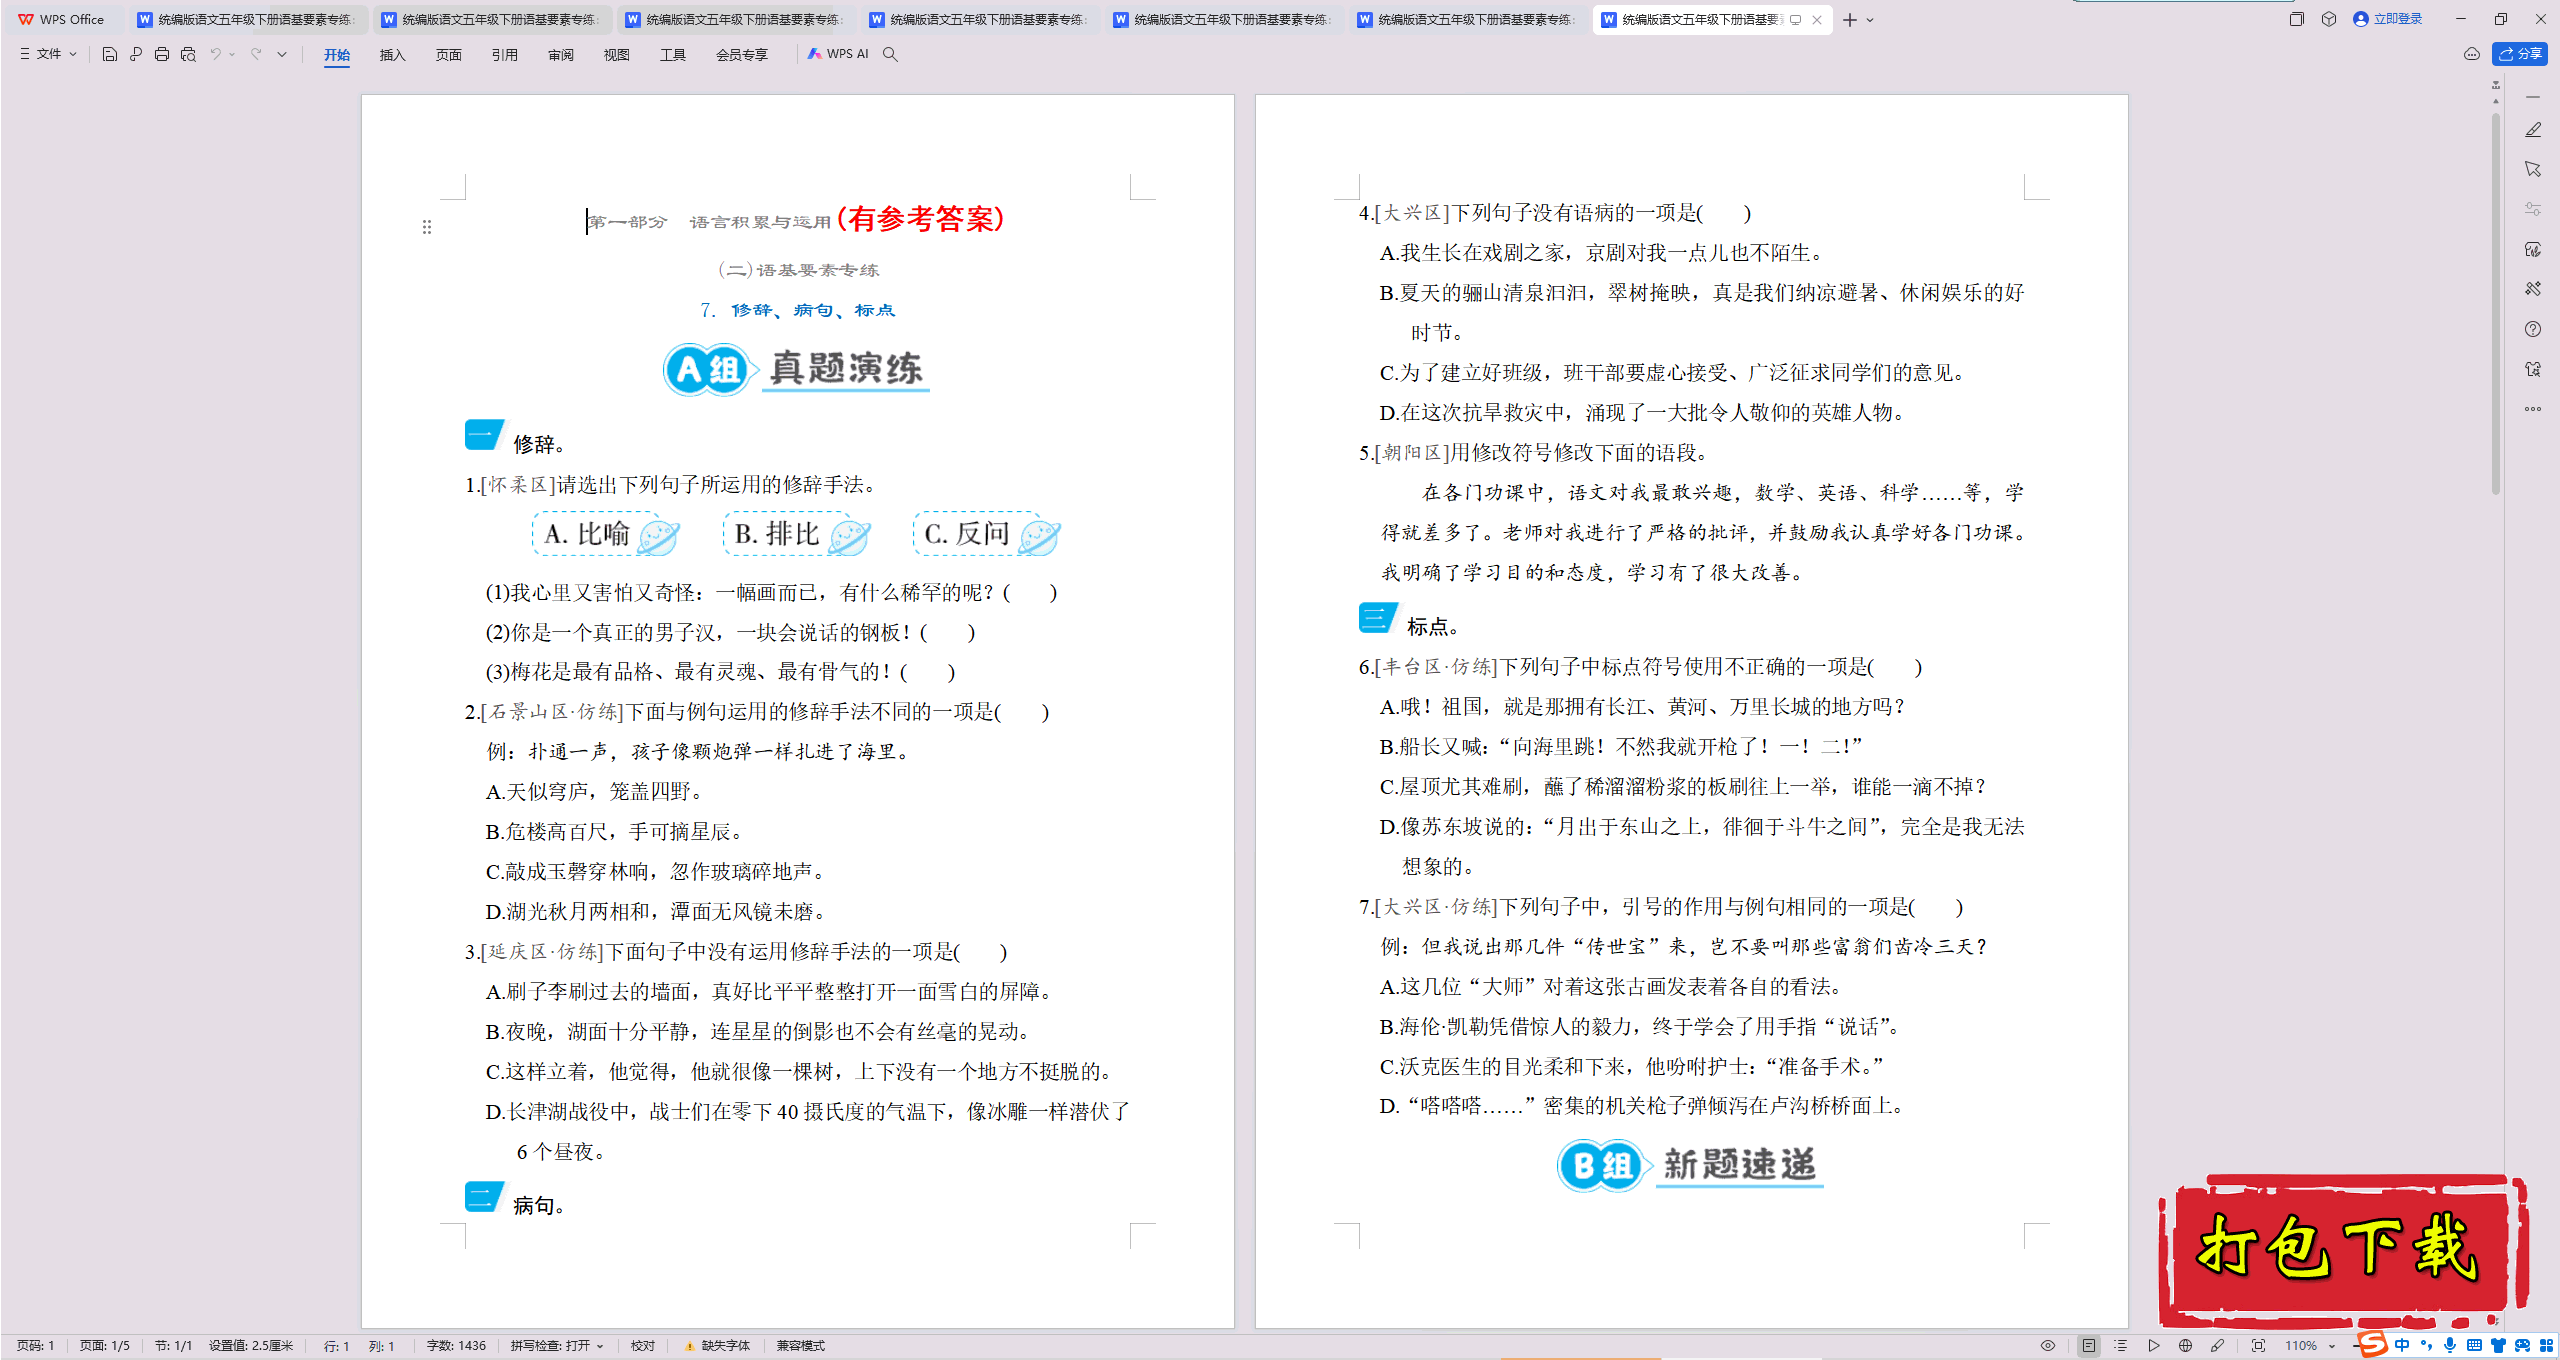
Task: Click the Sogou soft keyboard icon
Action: pos(2474,1346)
